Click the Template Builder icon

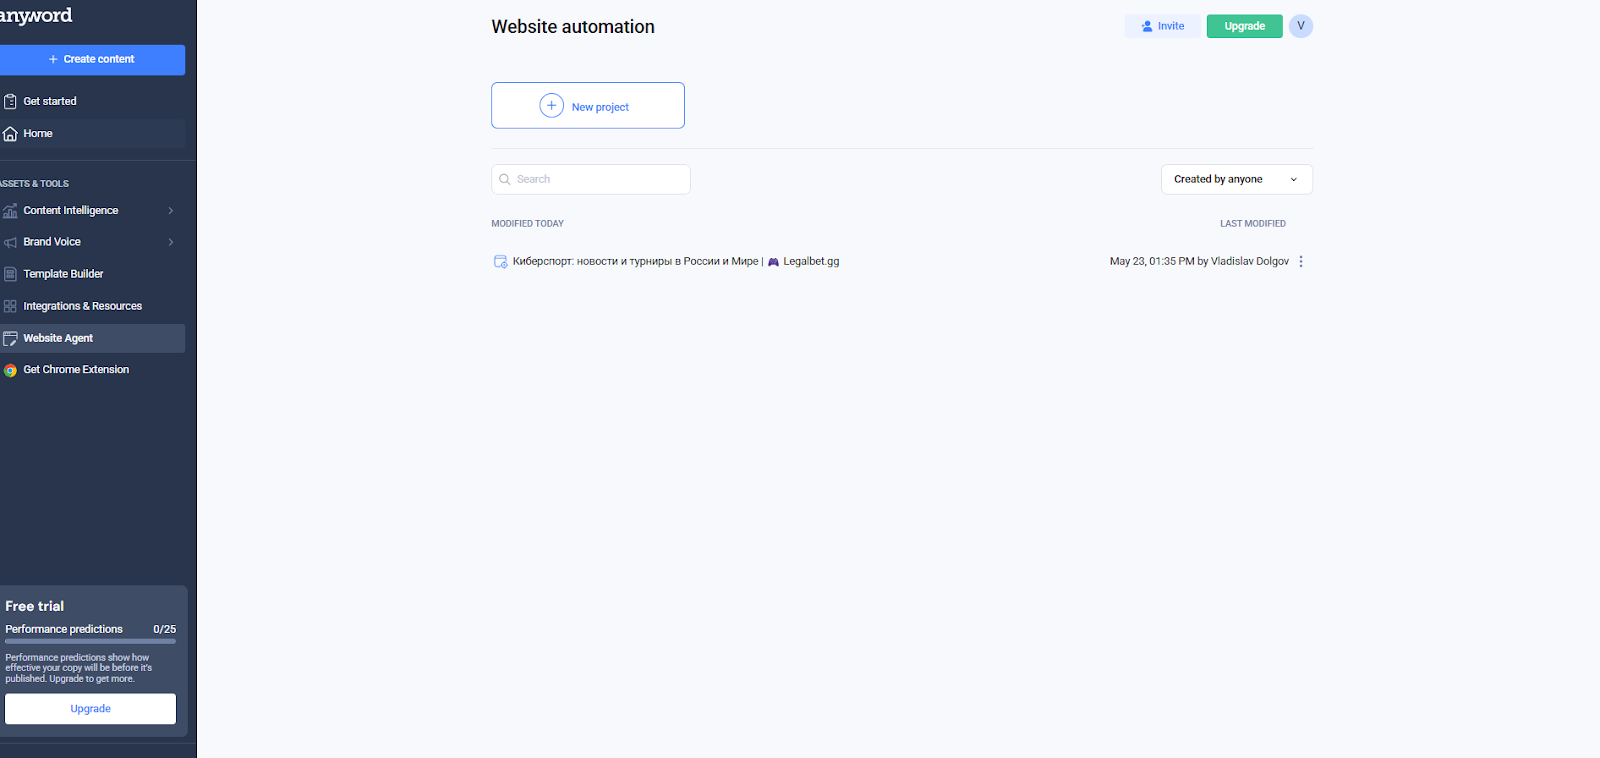pyautogui.click(x=10, y=274)
